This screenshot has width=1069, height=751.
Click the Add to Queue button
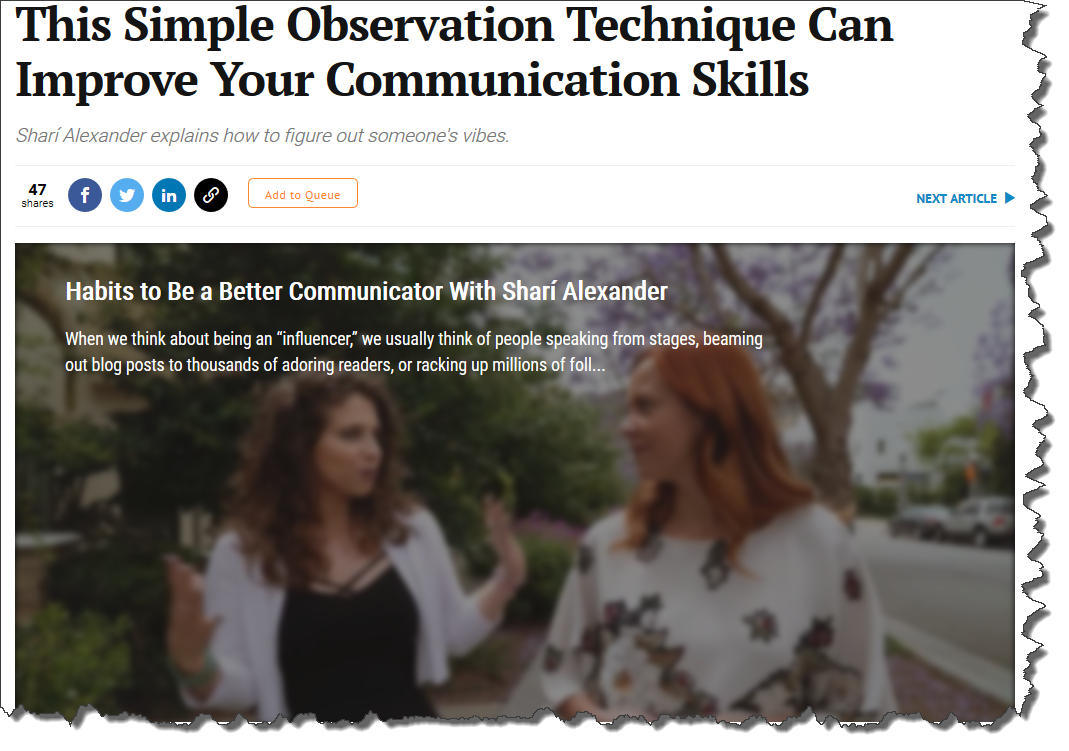click(303, 194)
